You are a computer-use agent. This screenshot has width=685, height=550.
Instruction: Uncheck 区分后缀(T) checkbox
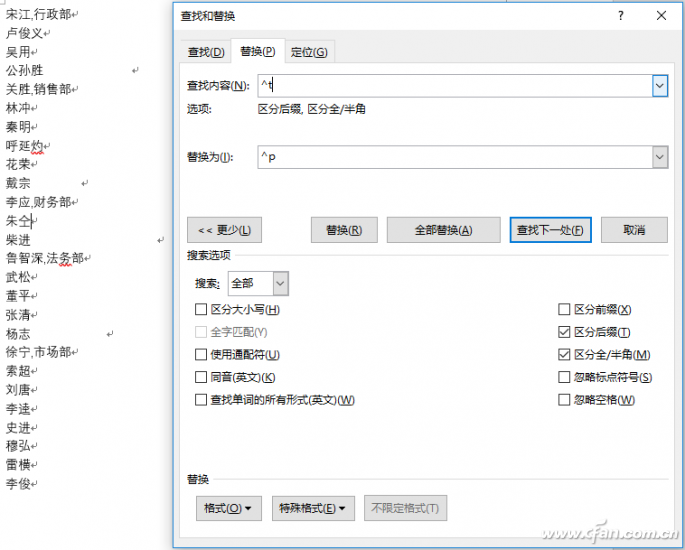(x=564, y=332)
